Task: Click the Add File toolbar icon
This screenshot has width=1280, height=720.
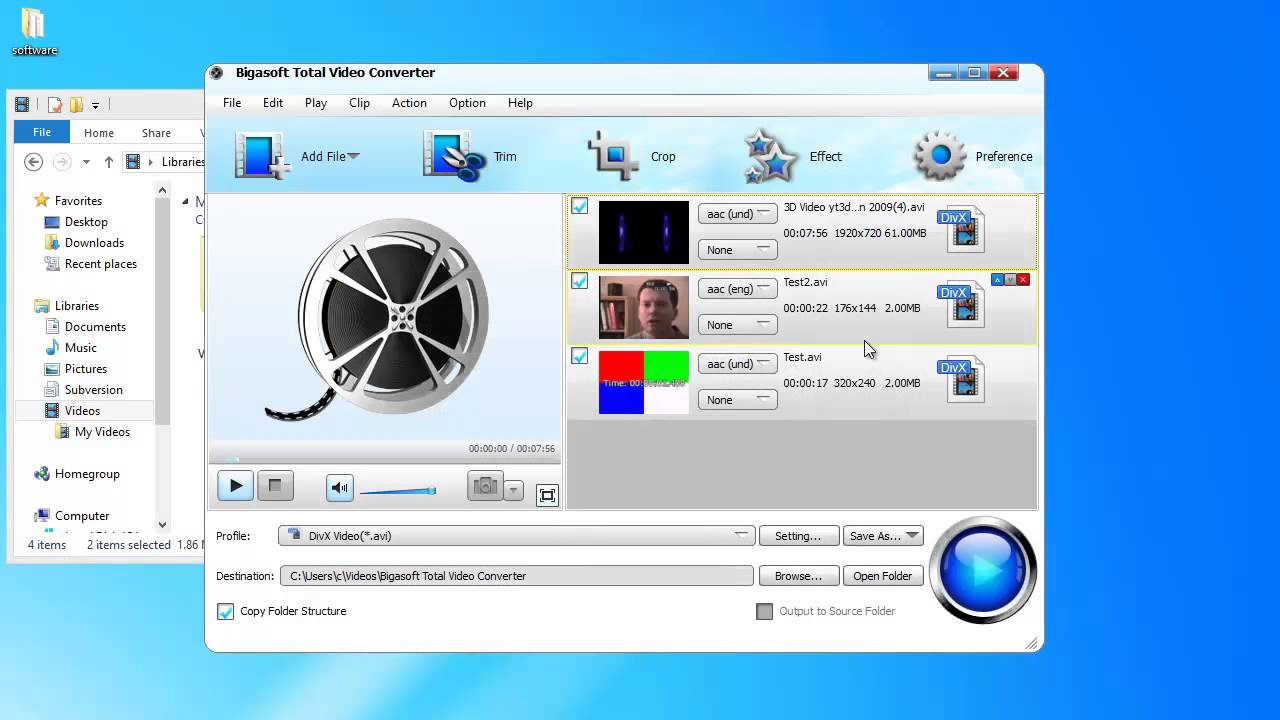Action: click(262, 156)
